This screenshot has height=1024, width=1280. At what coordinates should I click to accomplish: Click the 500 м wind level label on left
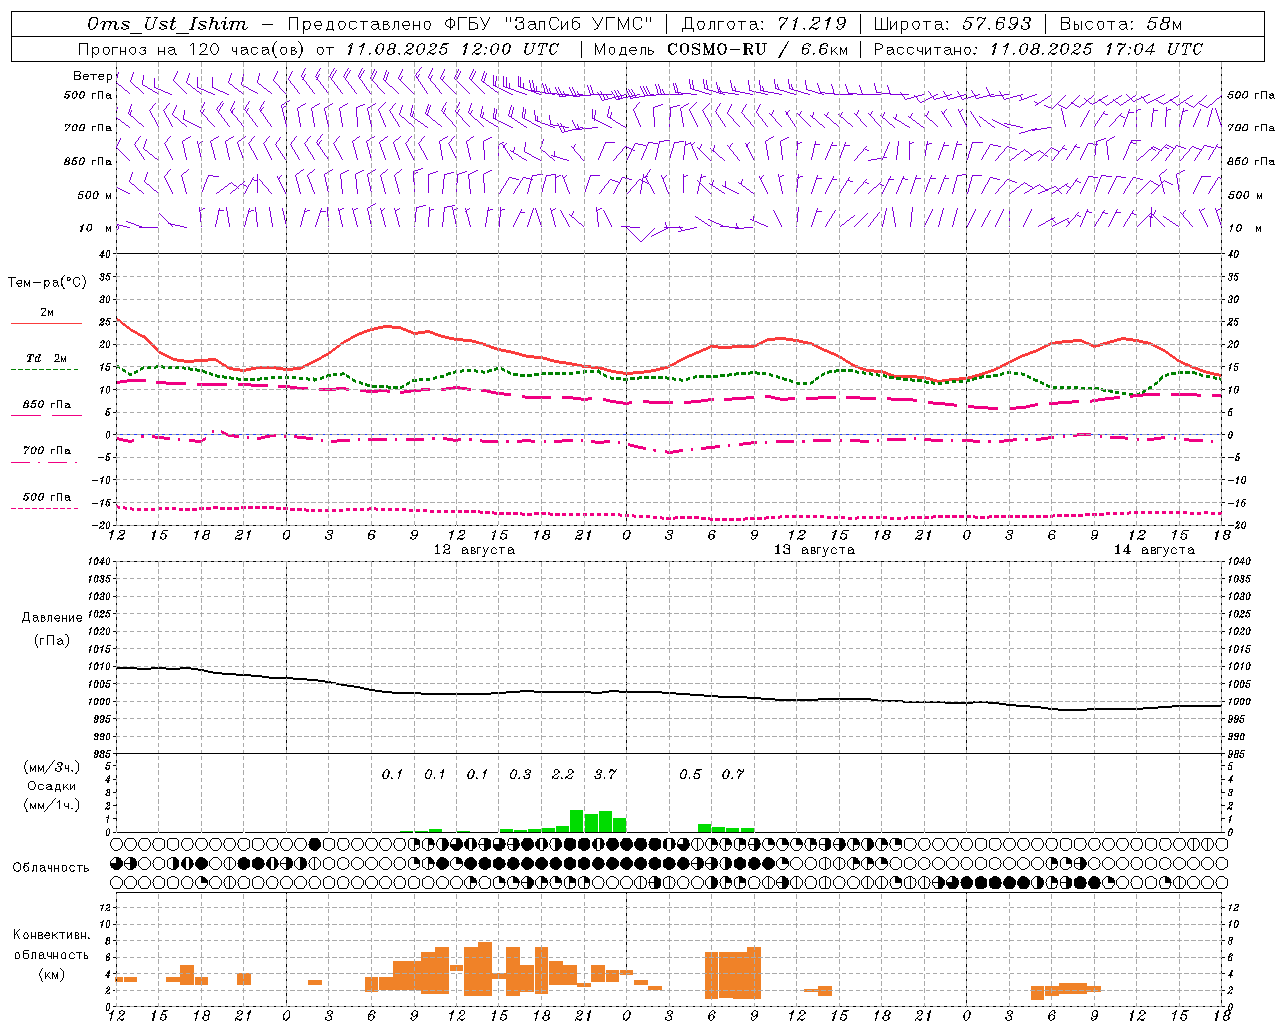pyautogui.click(x=95, y=195)
